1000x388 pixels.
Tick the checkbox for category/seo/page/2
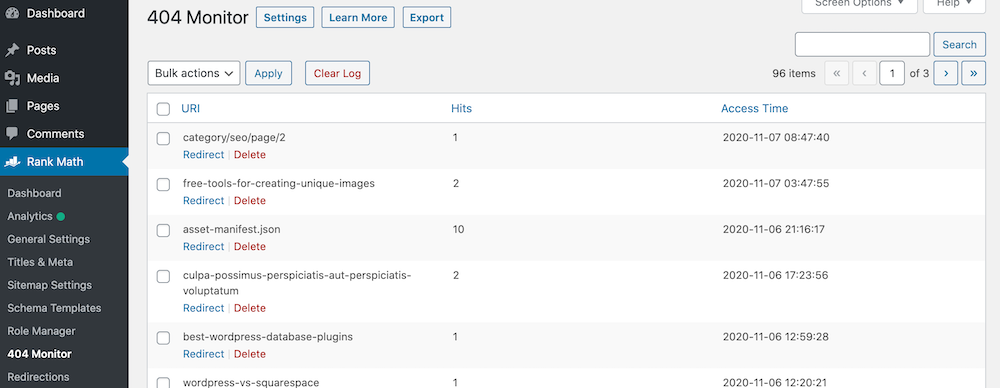click(163, 138)
